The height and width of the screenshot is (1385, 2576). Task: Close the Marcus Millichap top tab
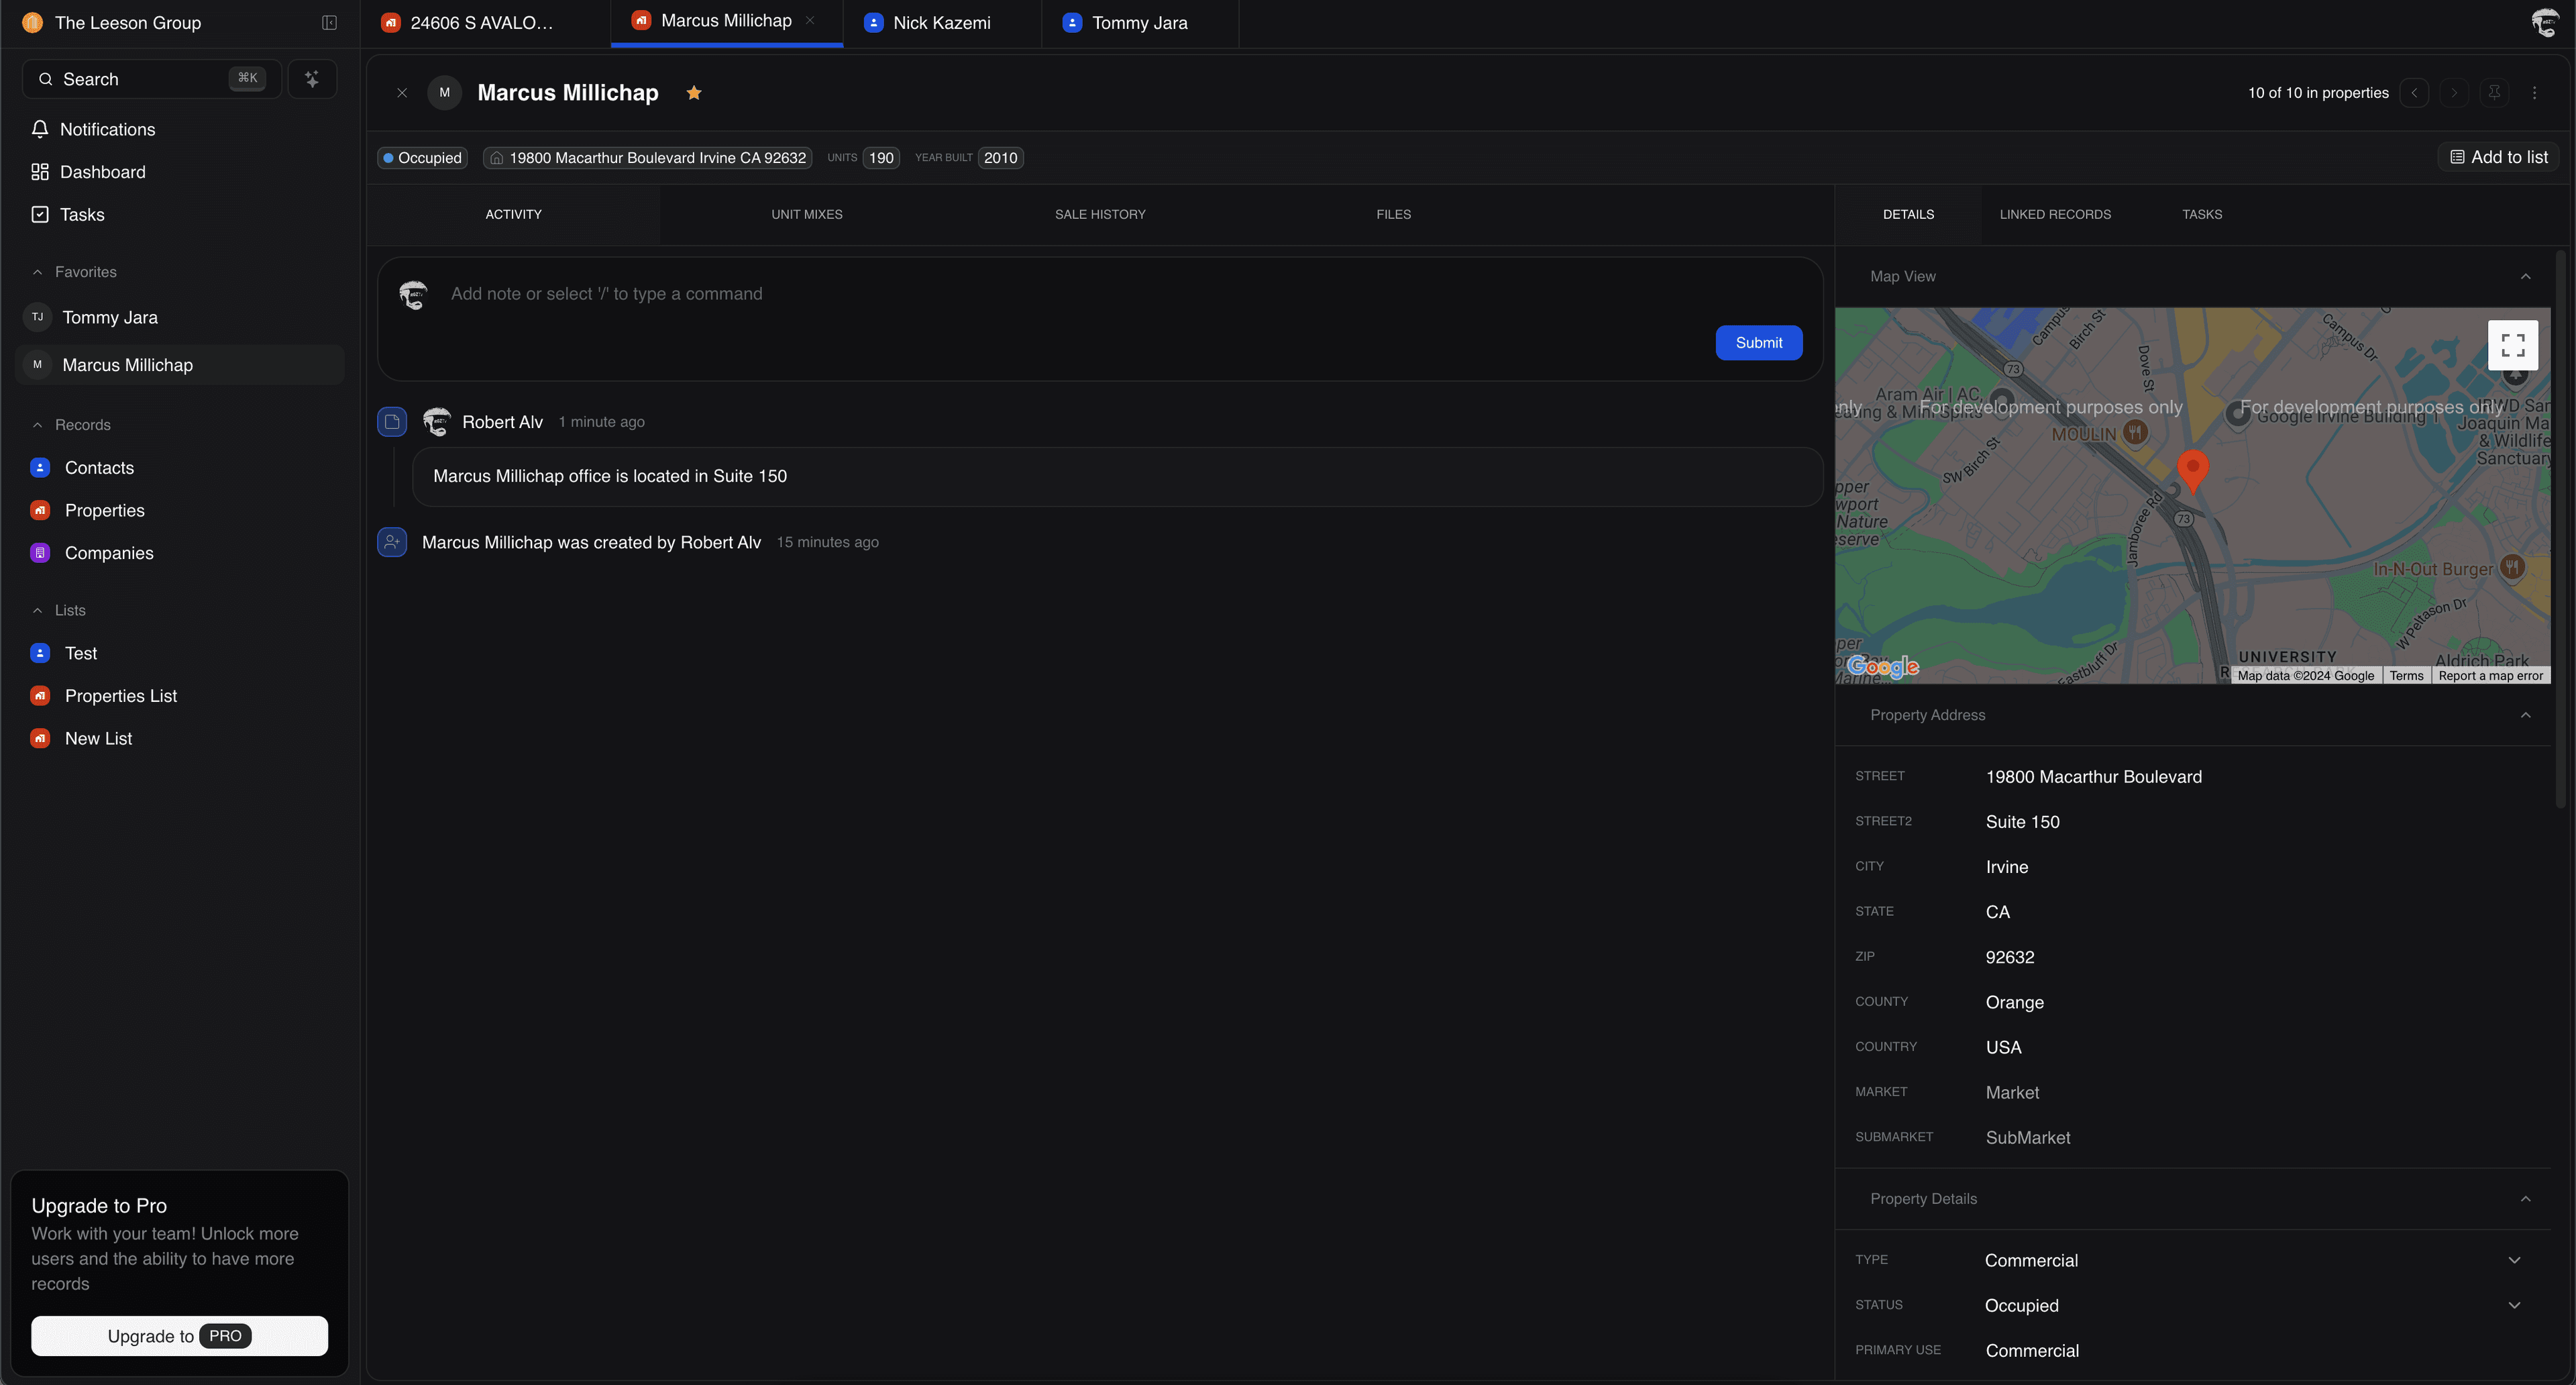(x=810, y=21)
